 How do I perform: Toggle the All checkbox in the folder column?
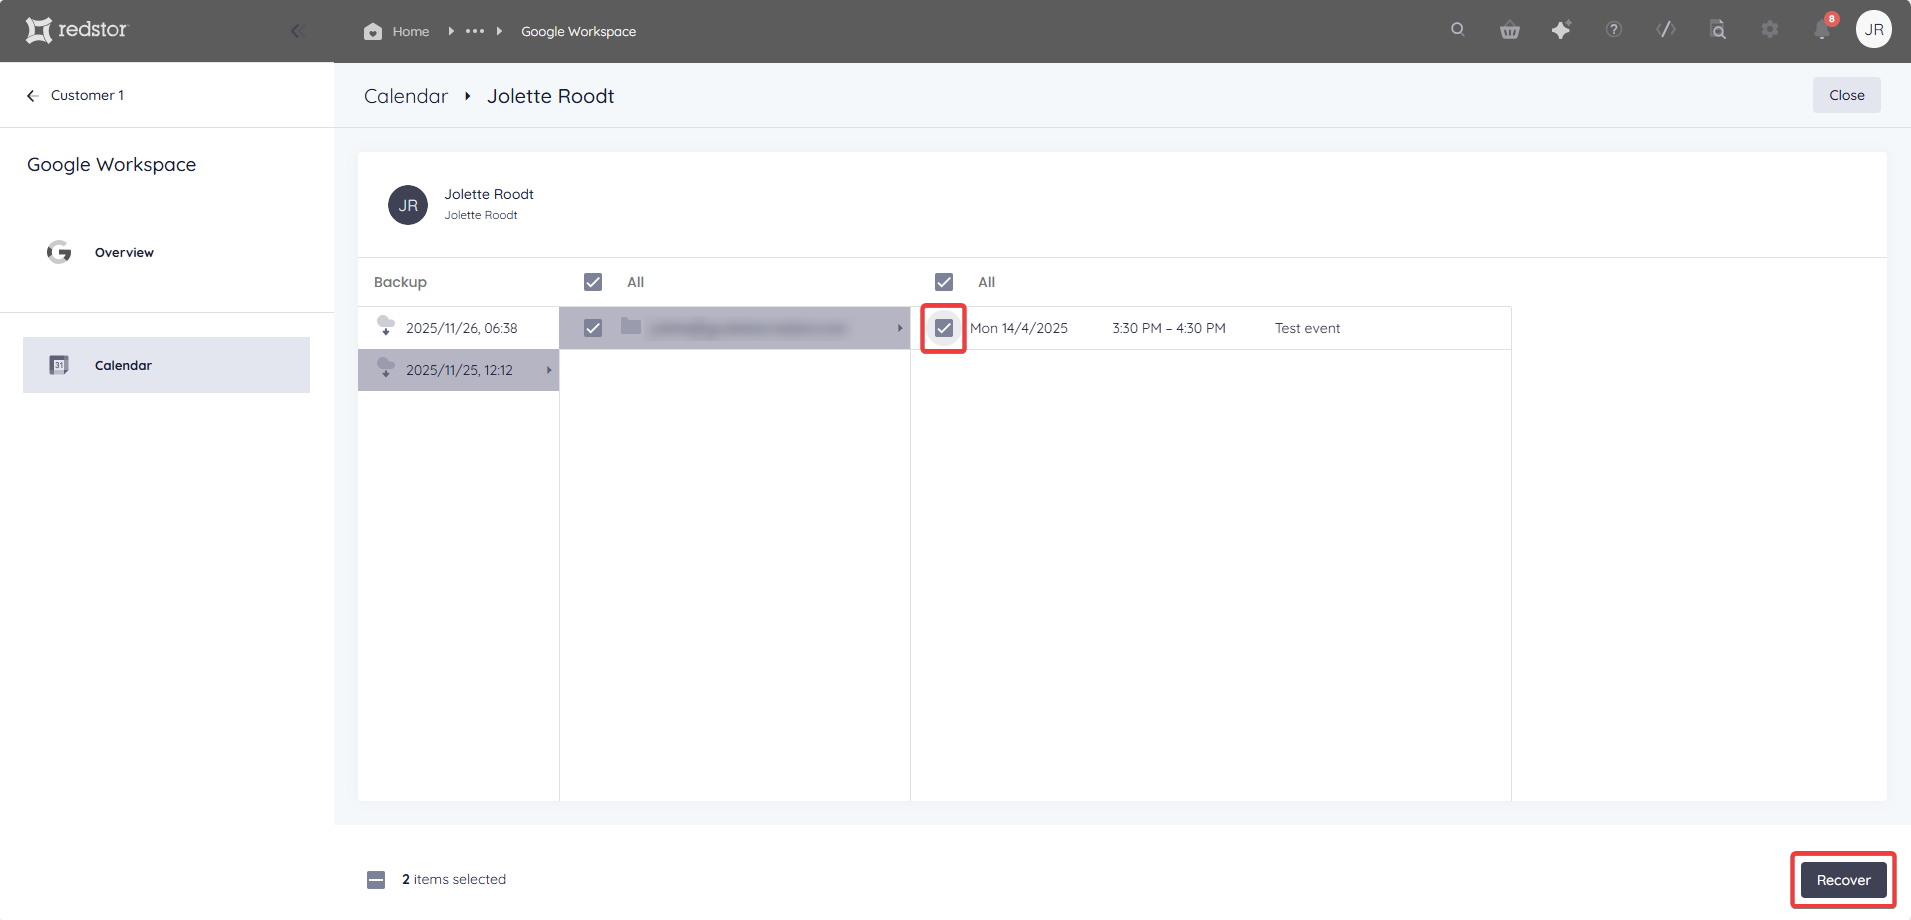[593, 282]
